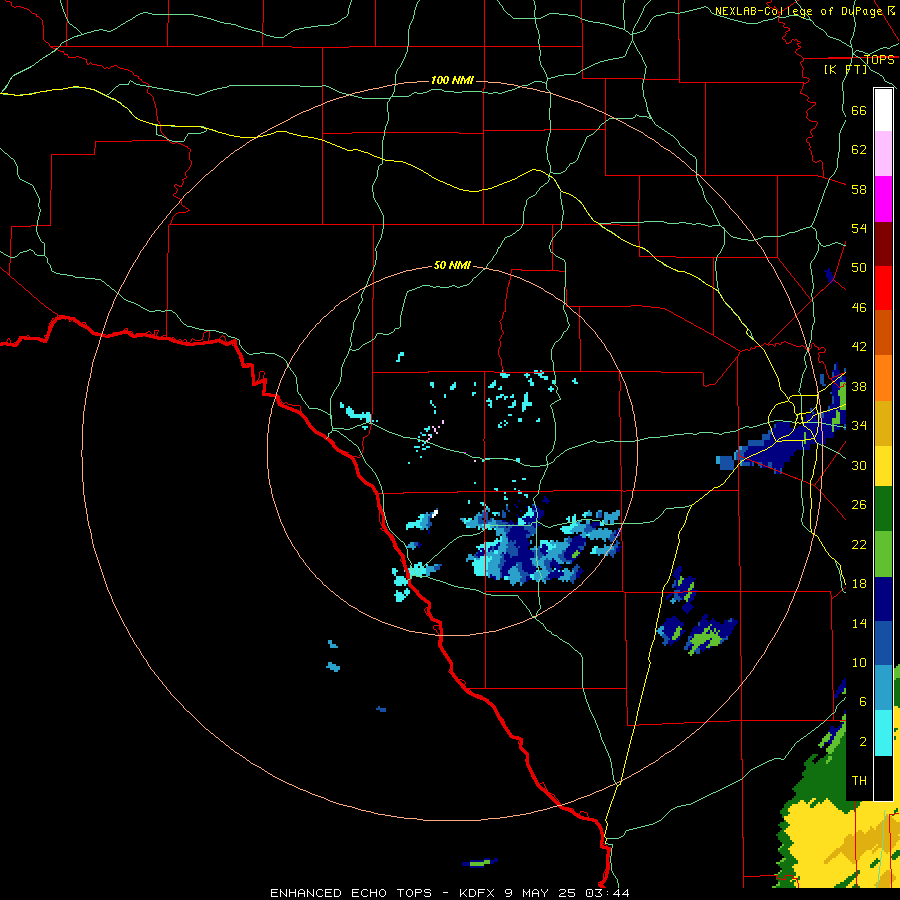
Task: Click the 50 legend value
Action: tap(859, 267)
